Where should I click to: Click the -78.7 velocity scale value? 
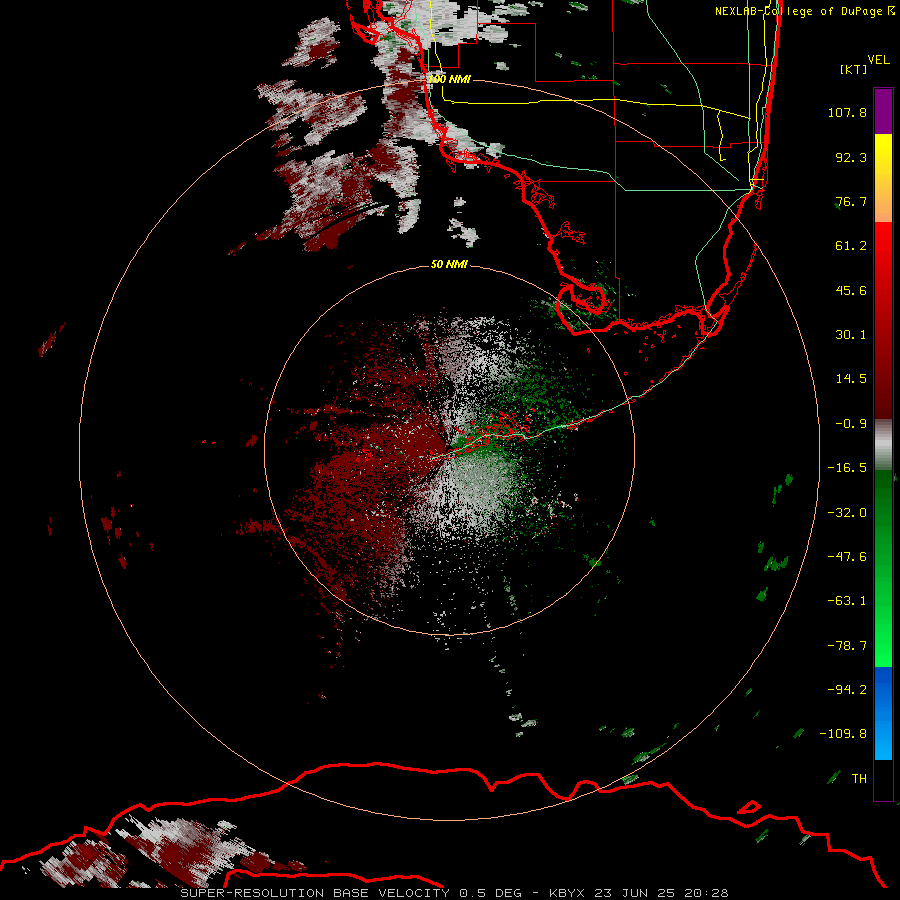coord(847,646)
